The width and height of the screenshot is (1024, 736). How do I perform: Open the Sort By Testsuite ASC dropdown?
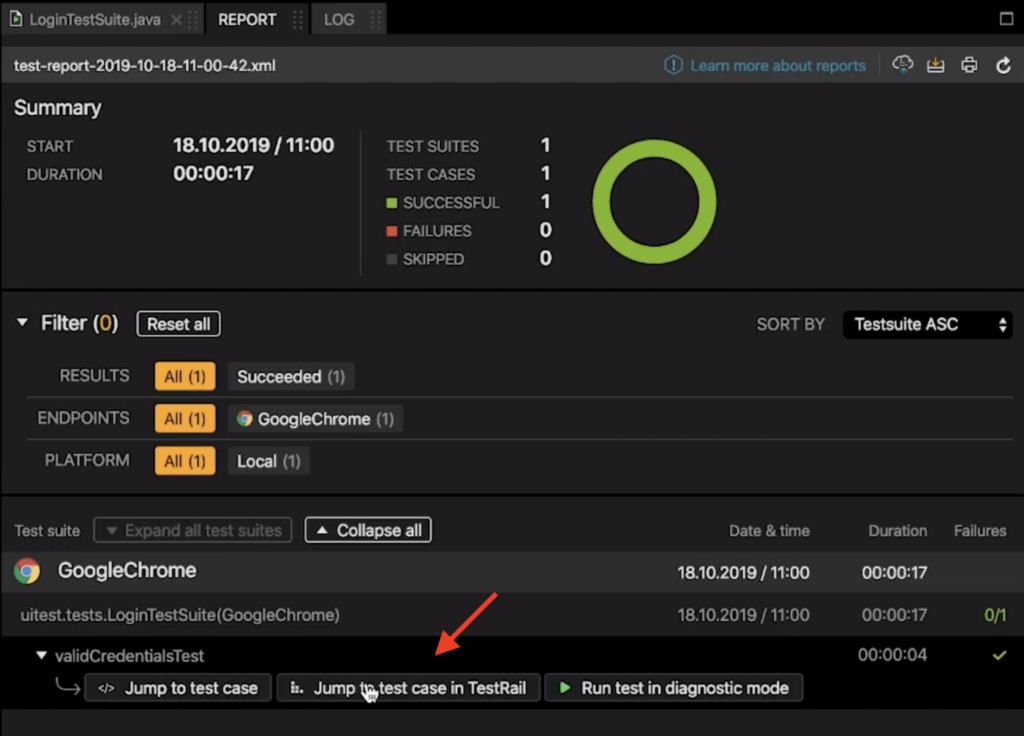(x=928, y=325)
